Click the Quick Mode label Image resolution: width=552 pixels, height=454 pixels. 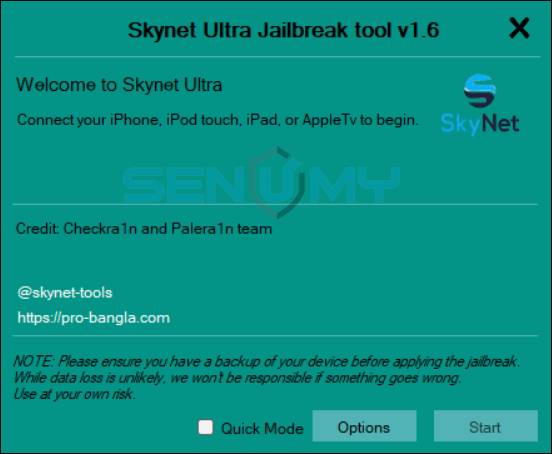pyautogui.click(x=262, y=428)
